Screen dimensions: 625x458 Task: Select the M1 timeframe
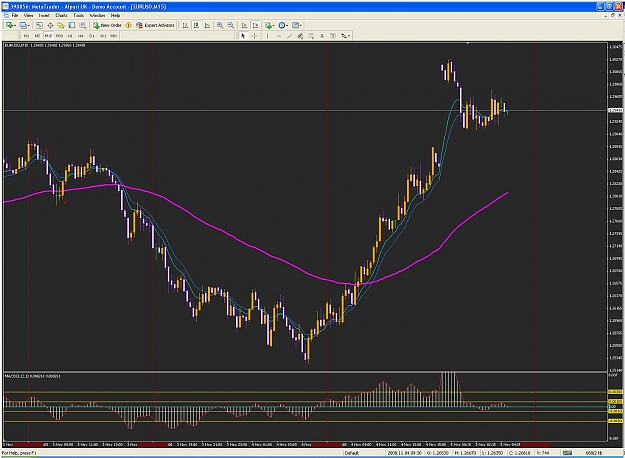point(26,36)
